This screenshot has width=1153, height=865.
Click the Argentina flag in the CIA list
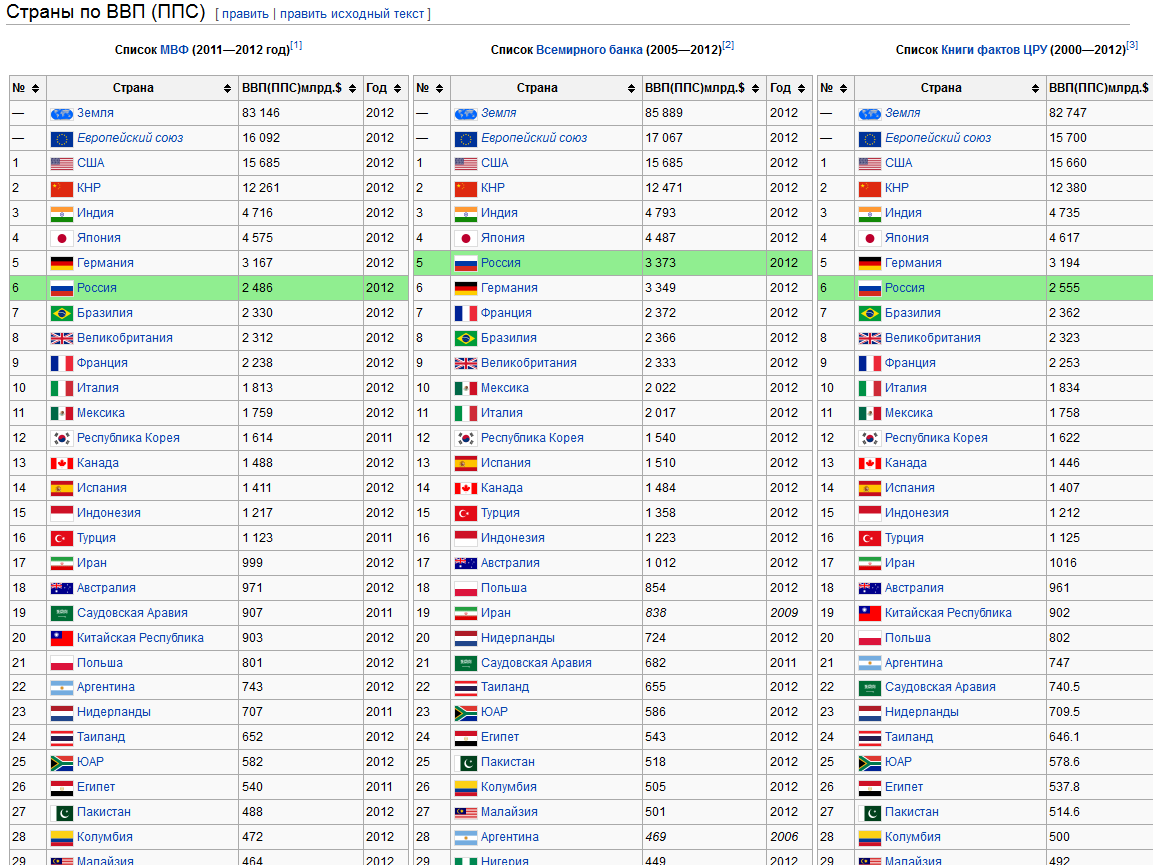869,663
